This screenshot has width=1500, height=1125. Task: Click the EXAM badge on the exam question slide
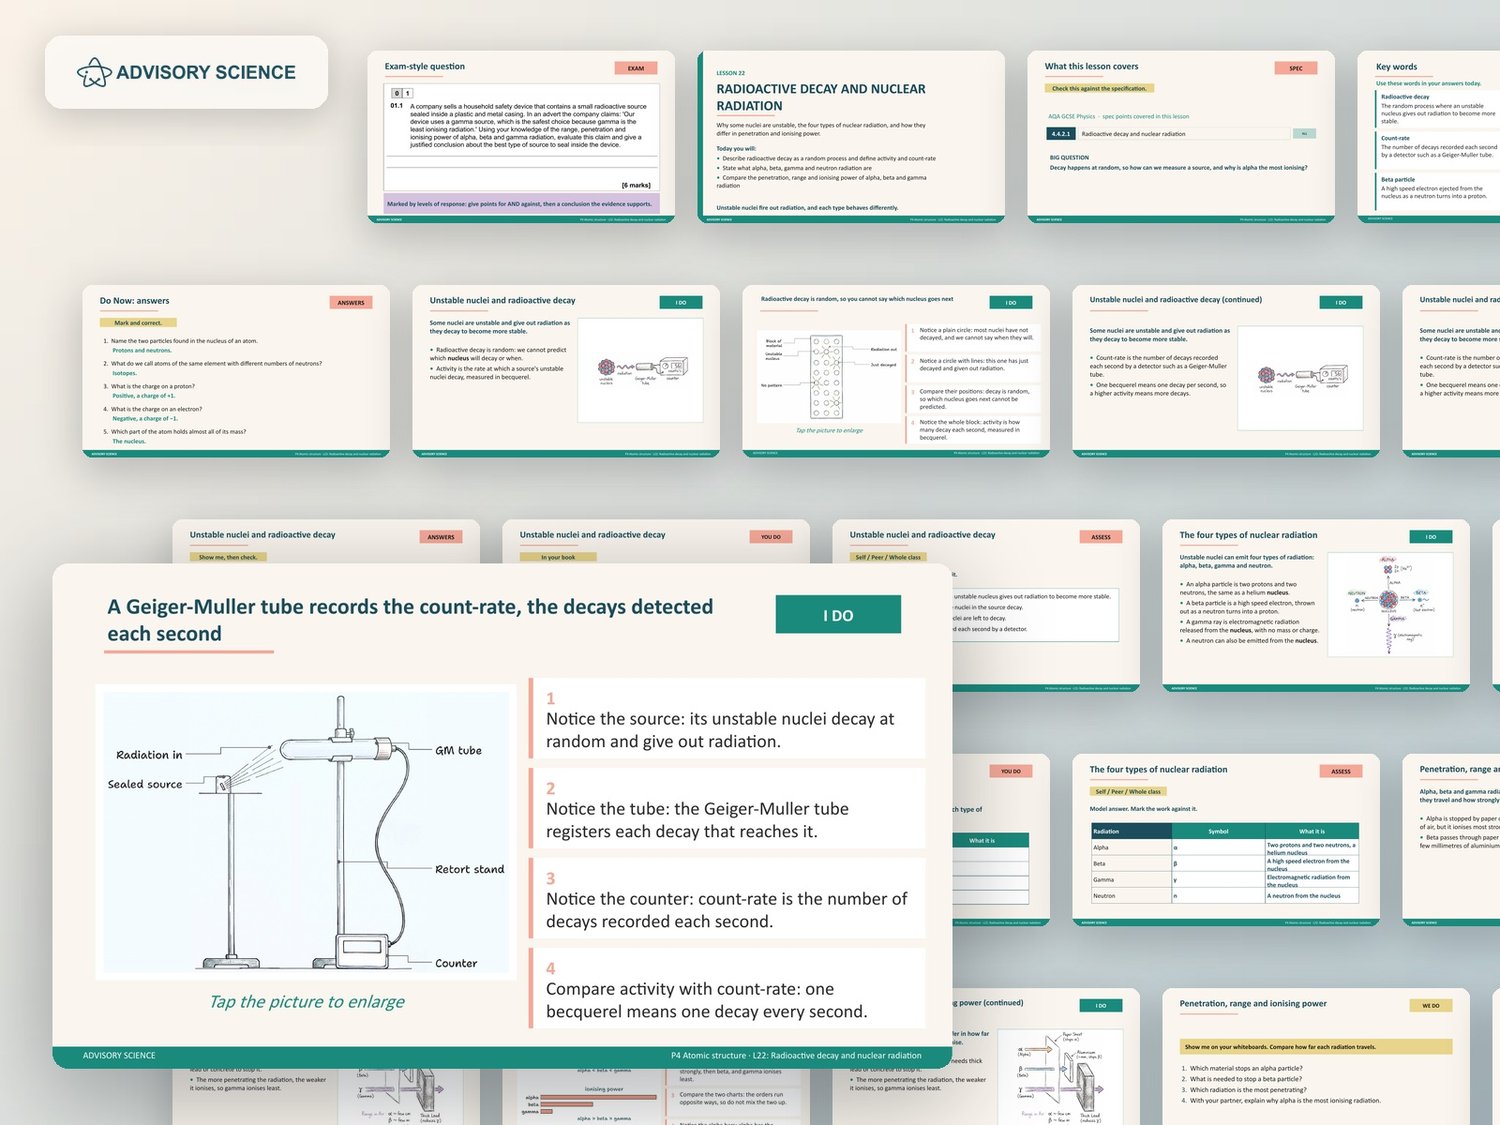tap(636, 68)
